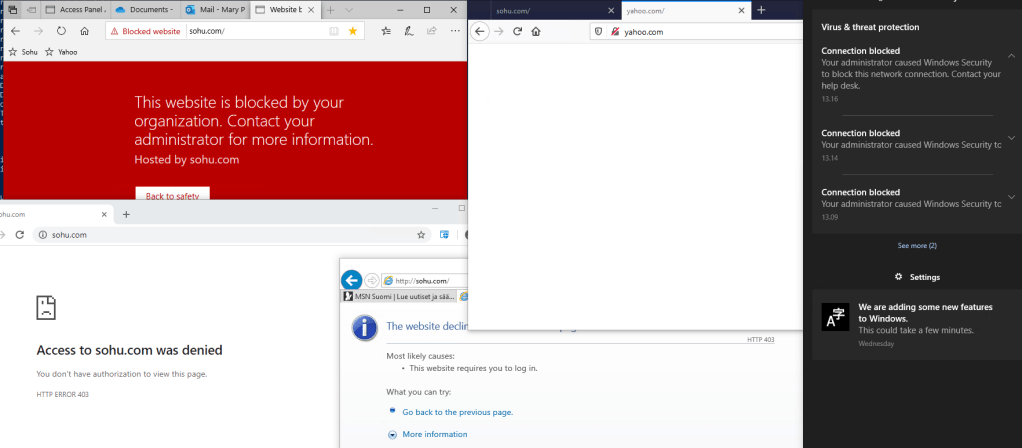Reload the page in Firefox
The width and height of the screenshot is (1022, 448).
click(x=517, y=32)
